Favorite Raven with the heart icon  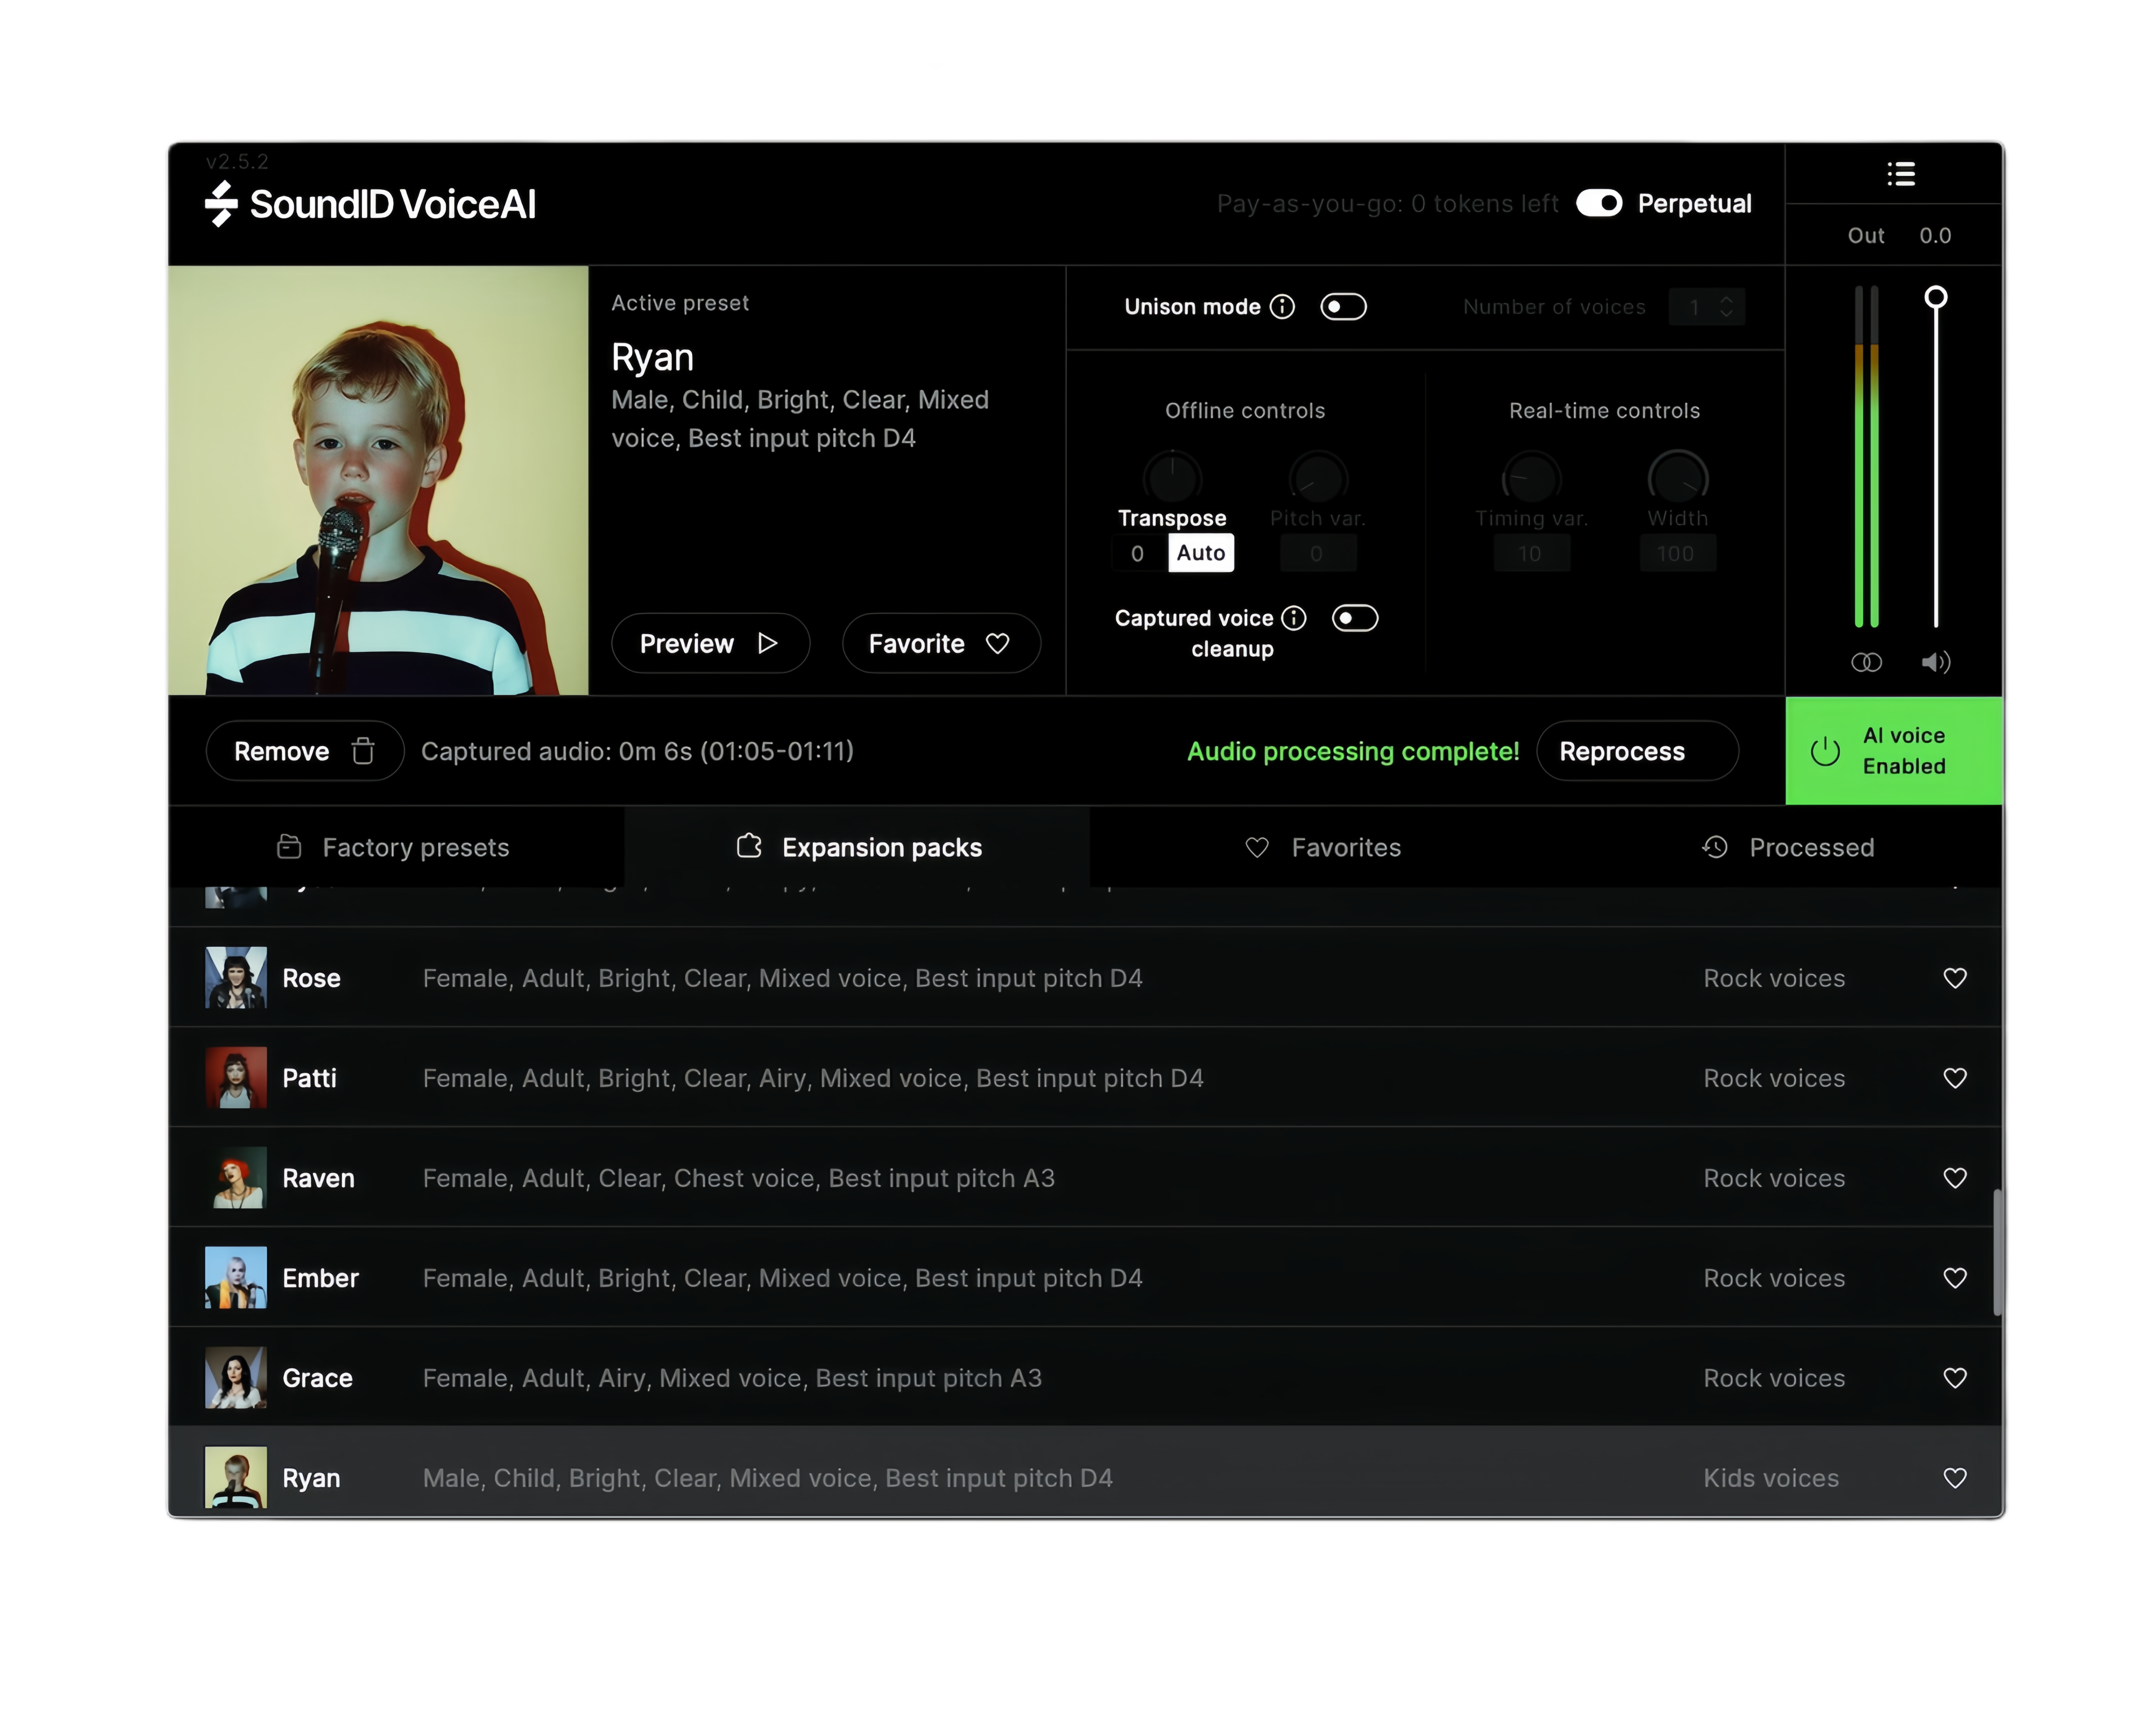click(1954, 1178)
